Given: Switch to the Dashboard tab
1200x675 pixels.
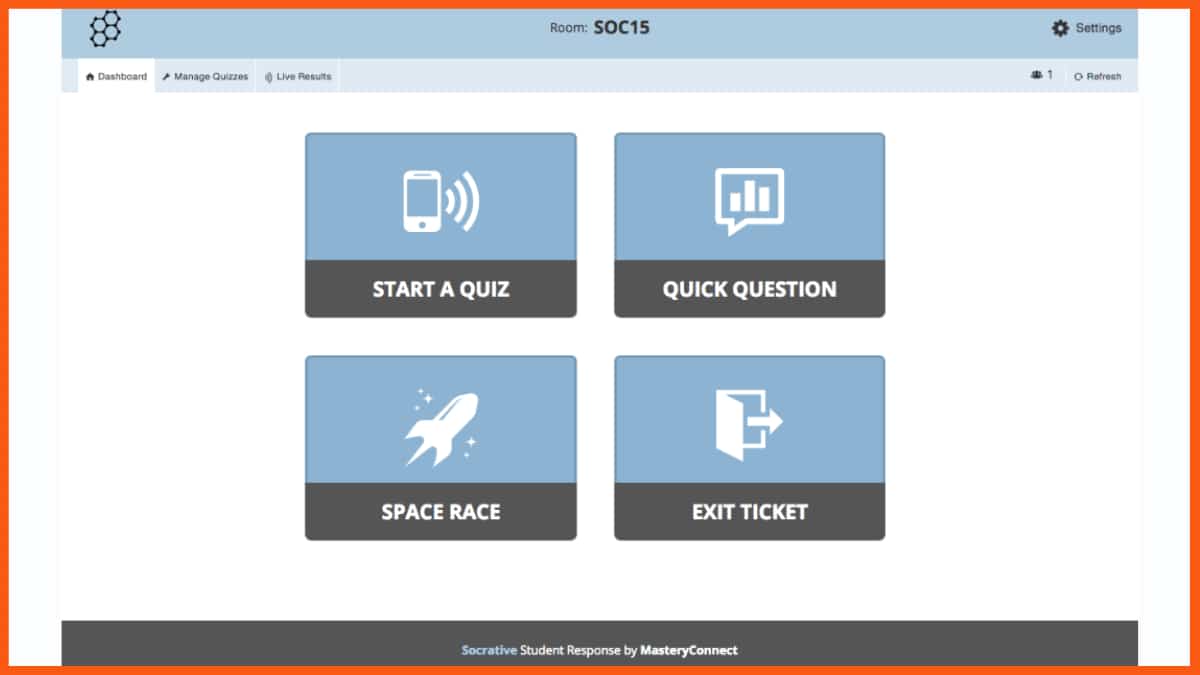Looking at the screenshot, I should pos(116,76).
